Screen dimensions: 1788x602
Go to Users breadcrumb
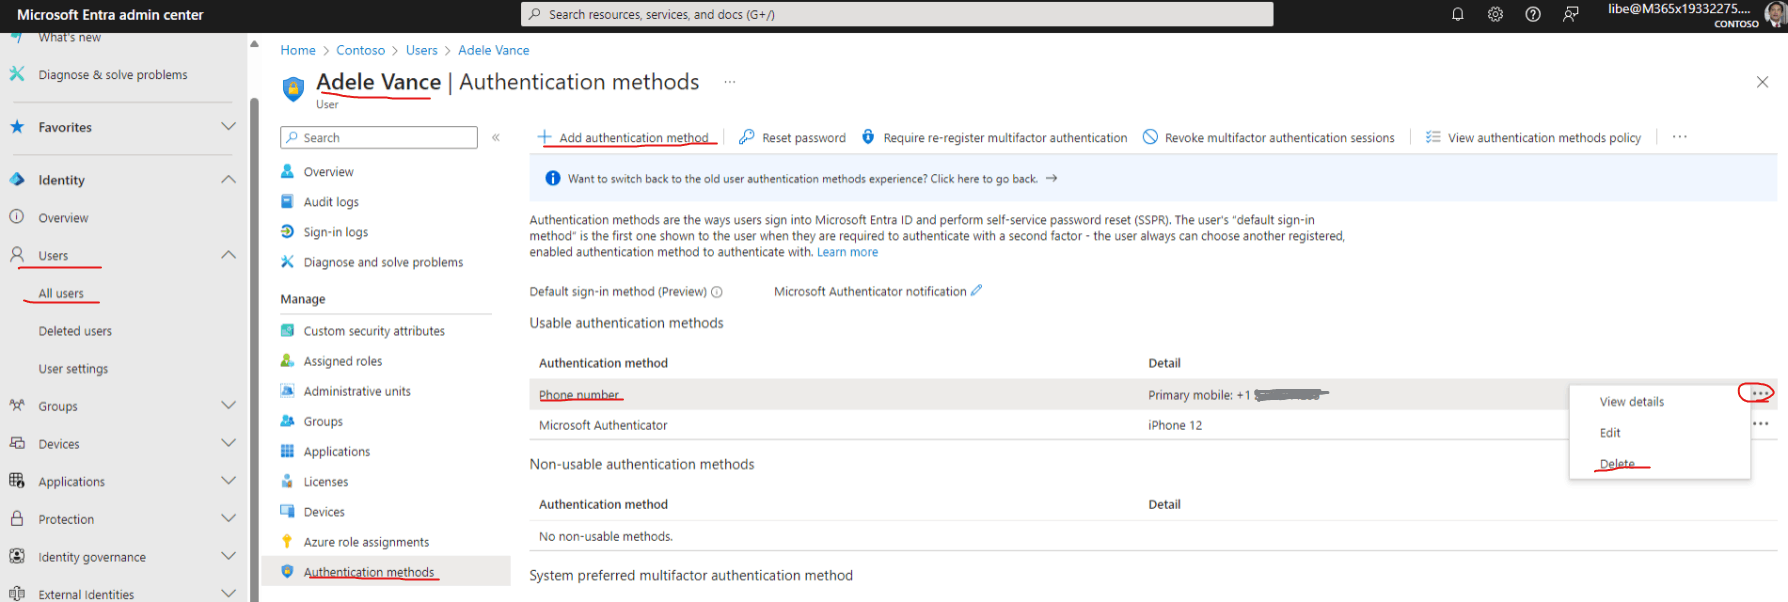pos(421,50)
